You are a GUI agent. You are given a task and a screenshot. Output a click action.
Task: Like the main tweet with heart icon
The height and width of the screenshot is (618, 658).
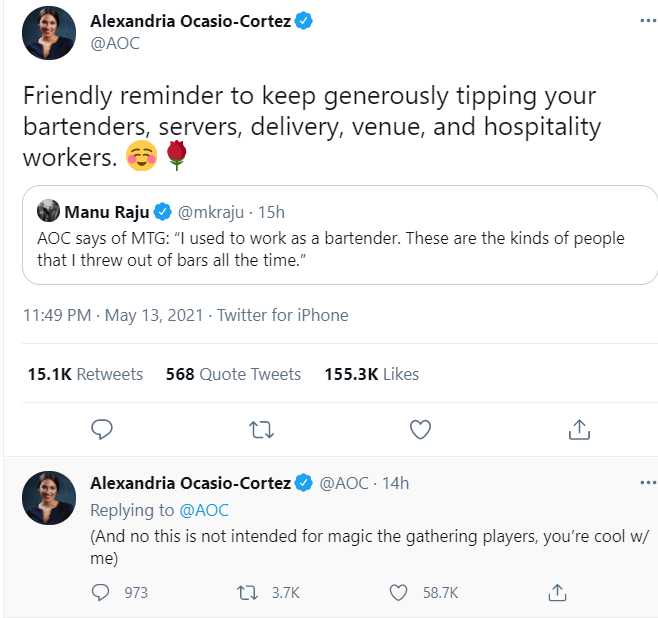click(x=421, y=429)
